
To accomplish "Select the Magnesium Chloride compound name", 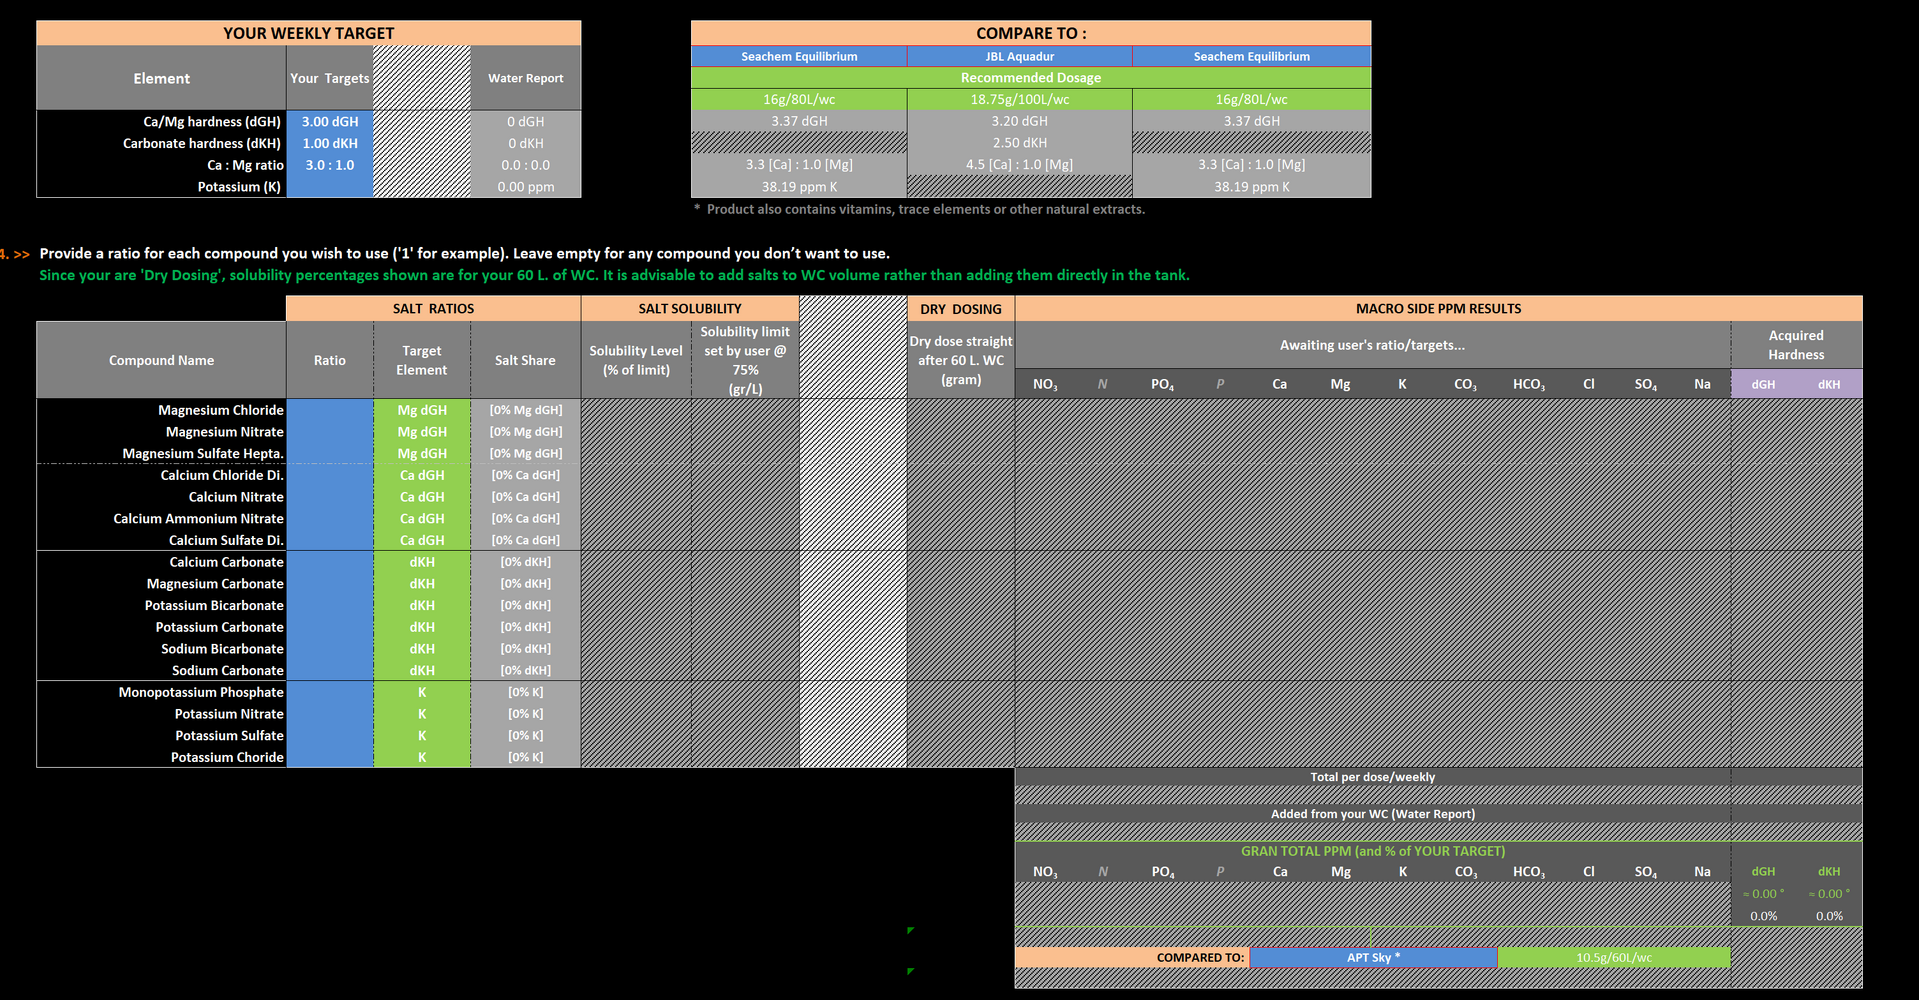I will [221, 410].
